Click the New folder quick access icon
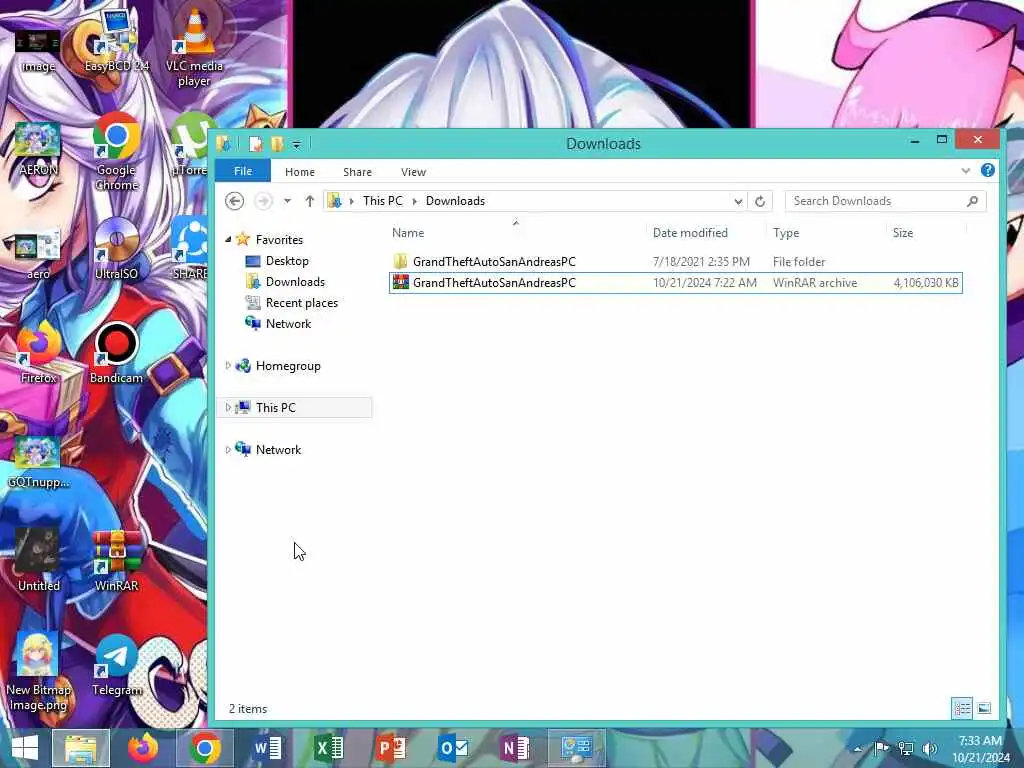Image resolution: width=1024 pixels, height=768 pixels. [278, 144]
